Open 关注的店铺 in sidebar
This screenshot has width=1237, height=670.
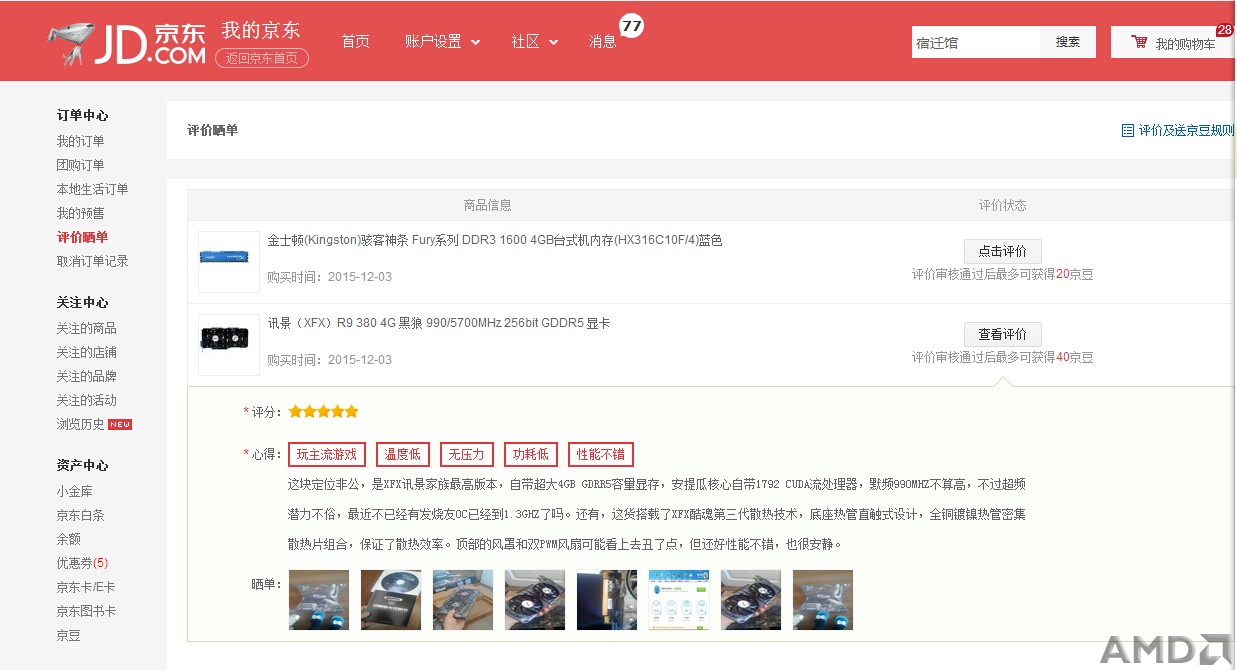point(86,352)
